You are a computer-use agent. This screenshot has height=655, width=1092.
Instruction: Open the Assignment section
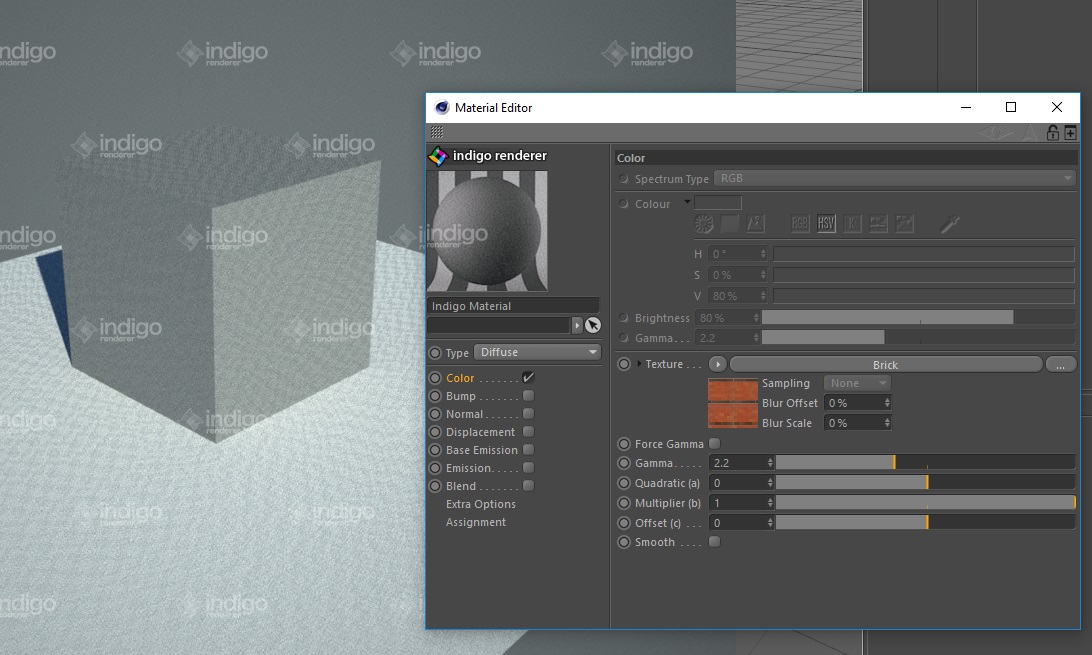[476, 522]
